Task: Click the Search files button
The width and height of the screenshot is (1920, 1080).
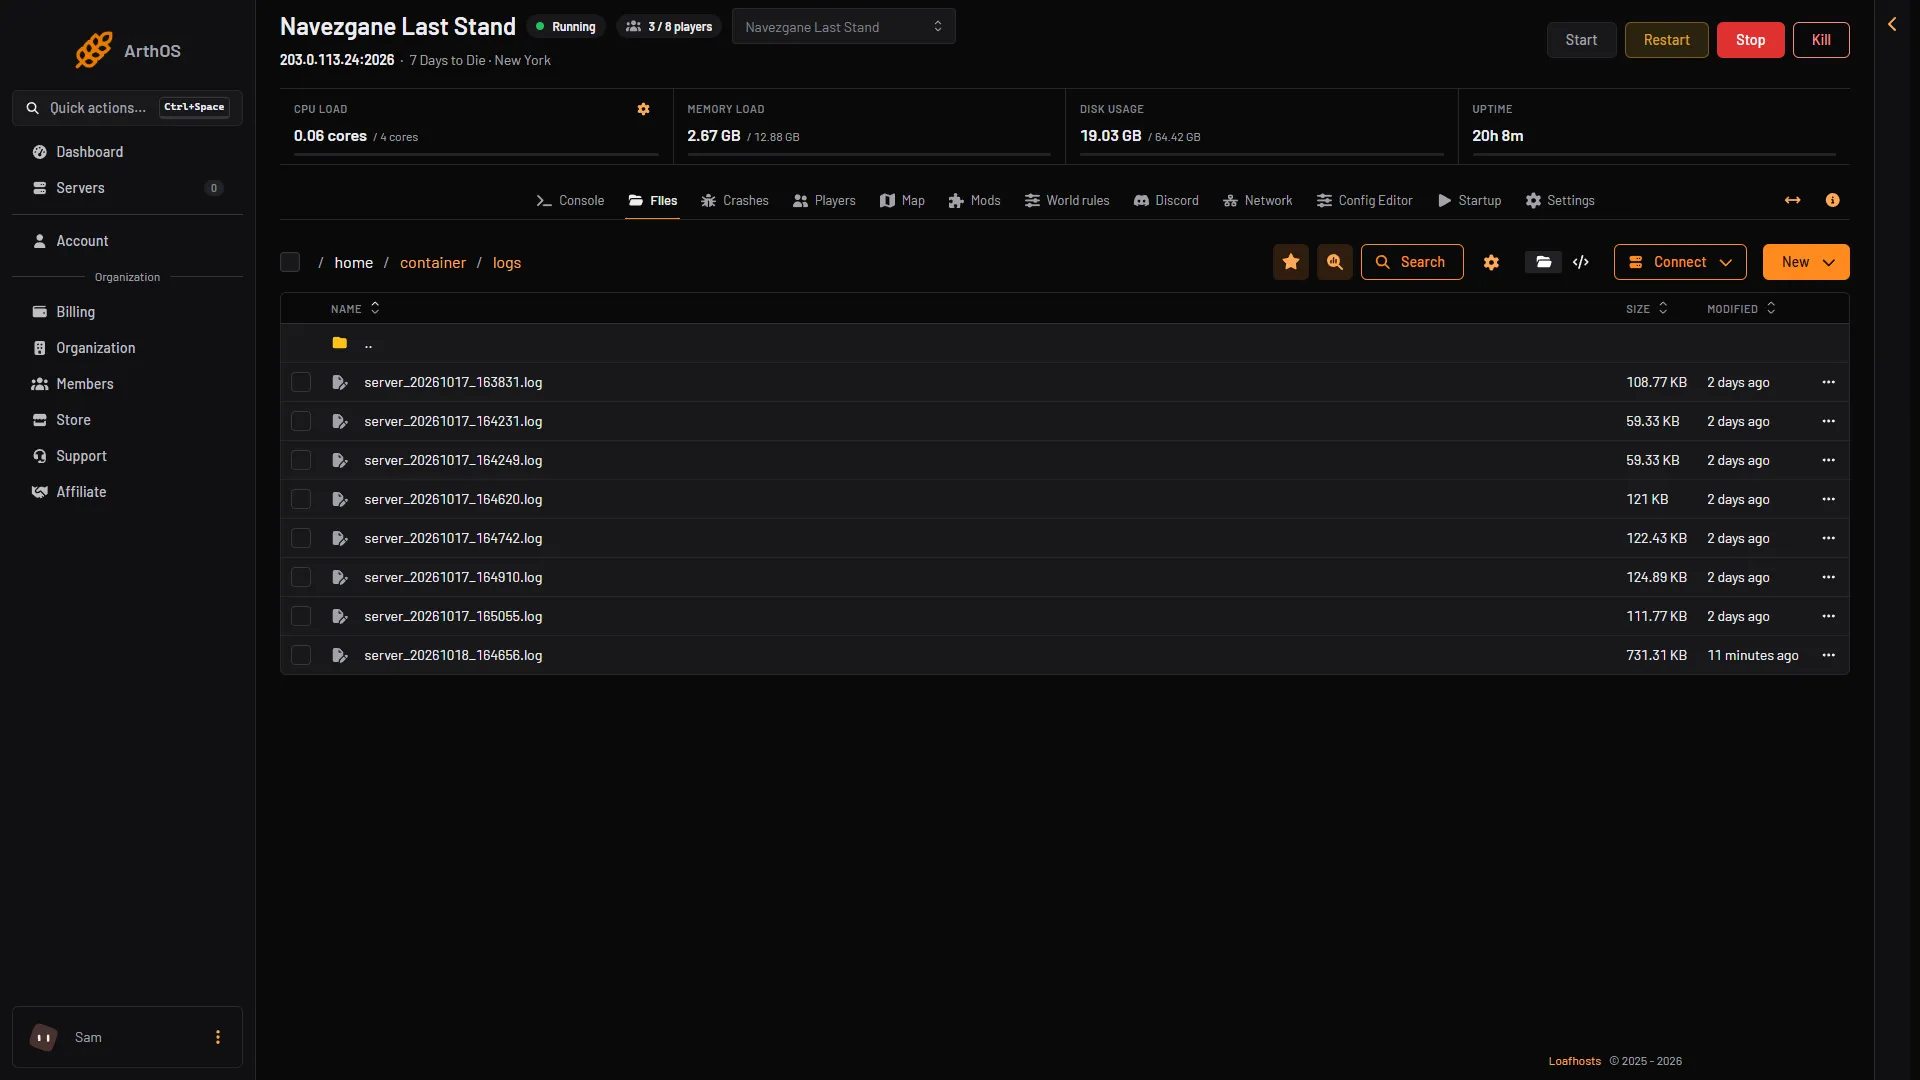Action: tap(1412, 262)
